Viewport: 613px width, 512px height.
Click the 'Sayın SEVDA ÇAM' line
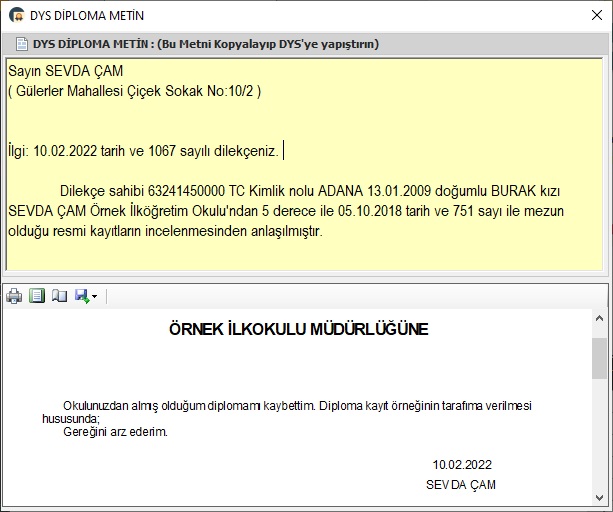pyautogui.click(x=66, y=71)
